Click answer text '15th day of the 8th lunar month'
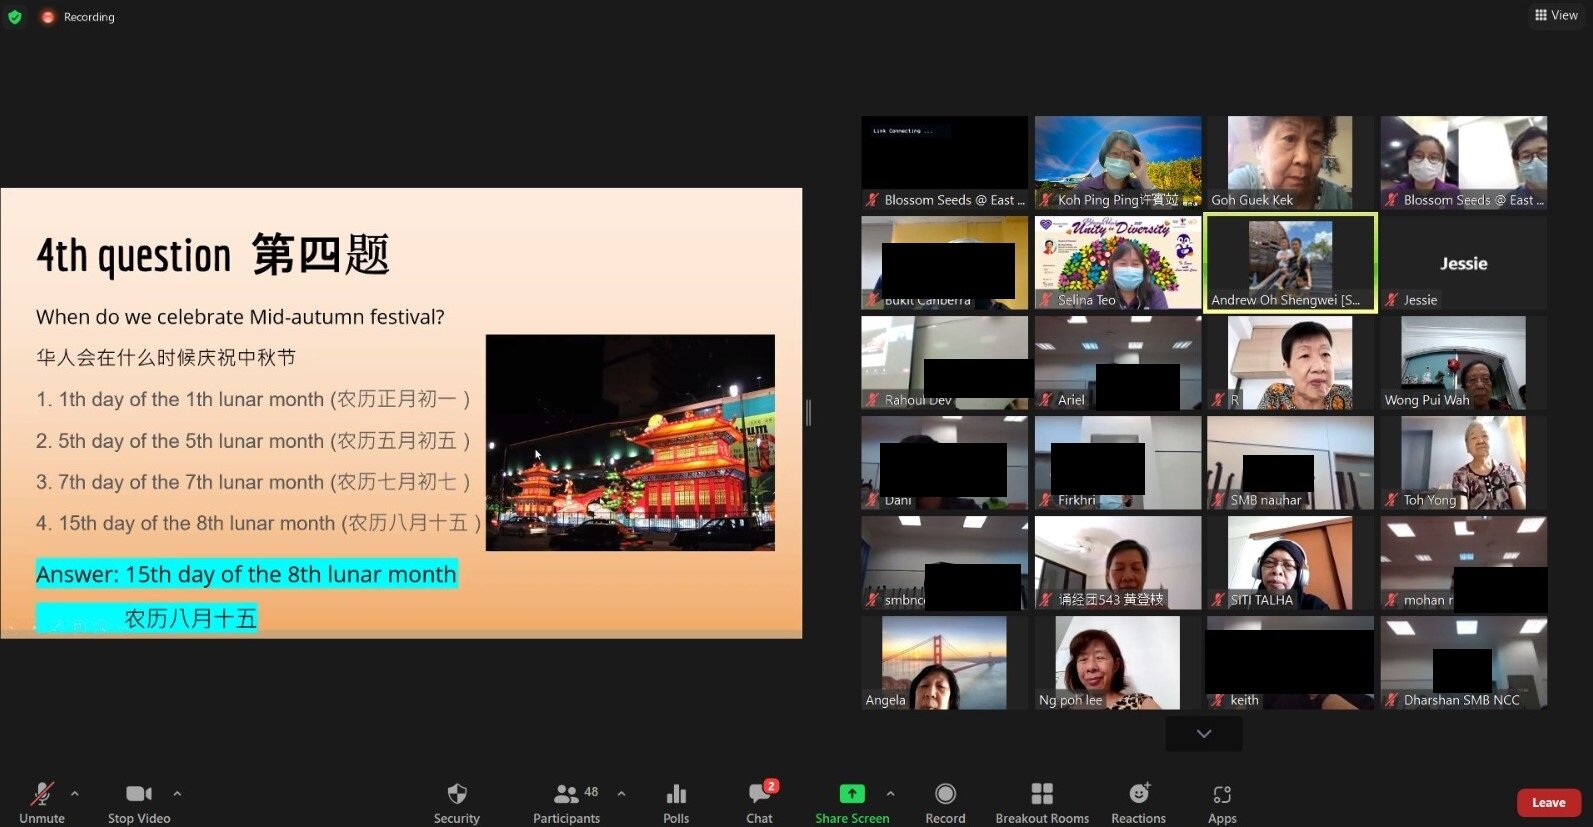The height and width of the screenshot is (827, 1593). point(290,574)
